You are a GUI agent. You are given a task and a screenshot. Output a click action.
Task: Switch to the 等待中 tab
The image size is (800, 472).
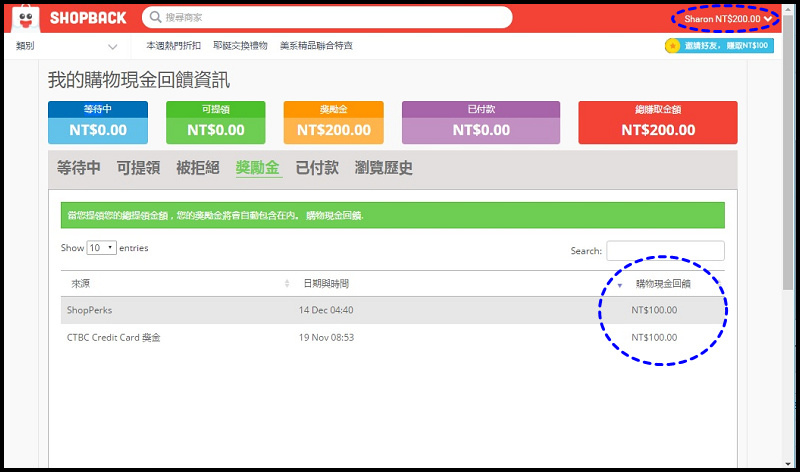coord(79,167)
